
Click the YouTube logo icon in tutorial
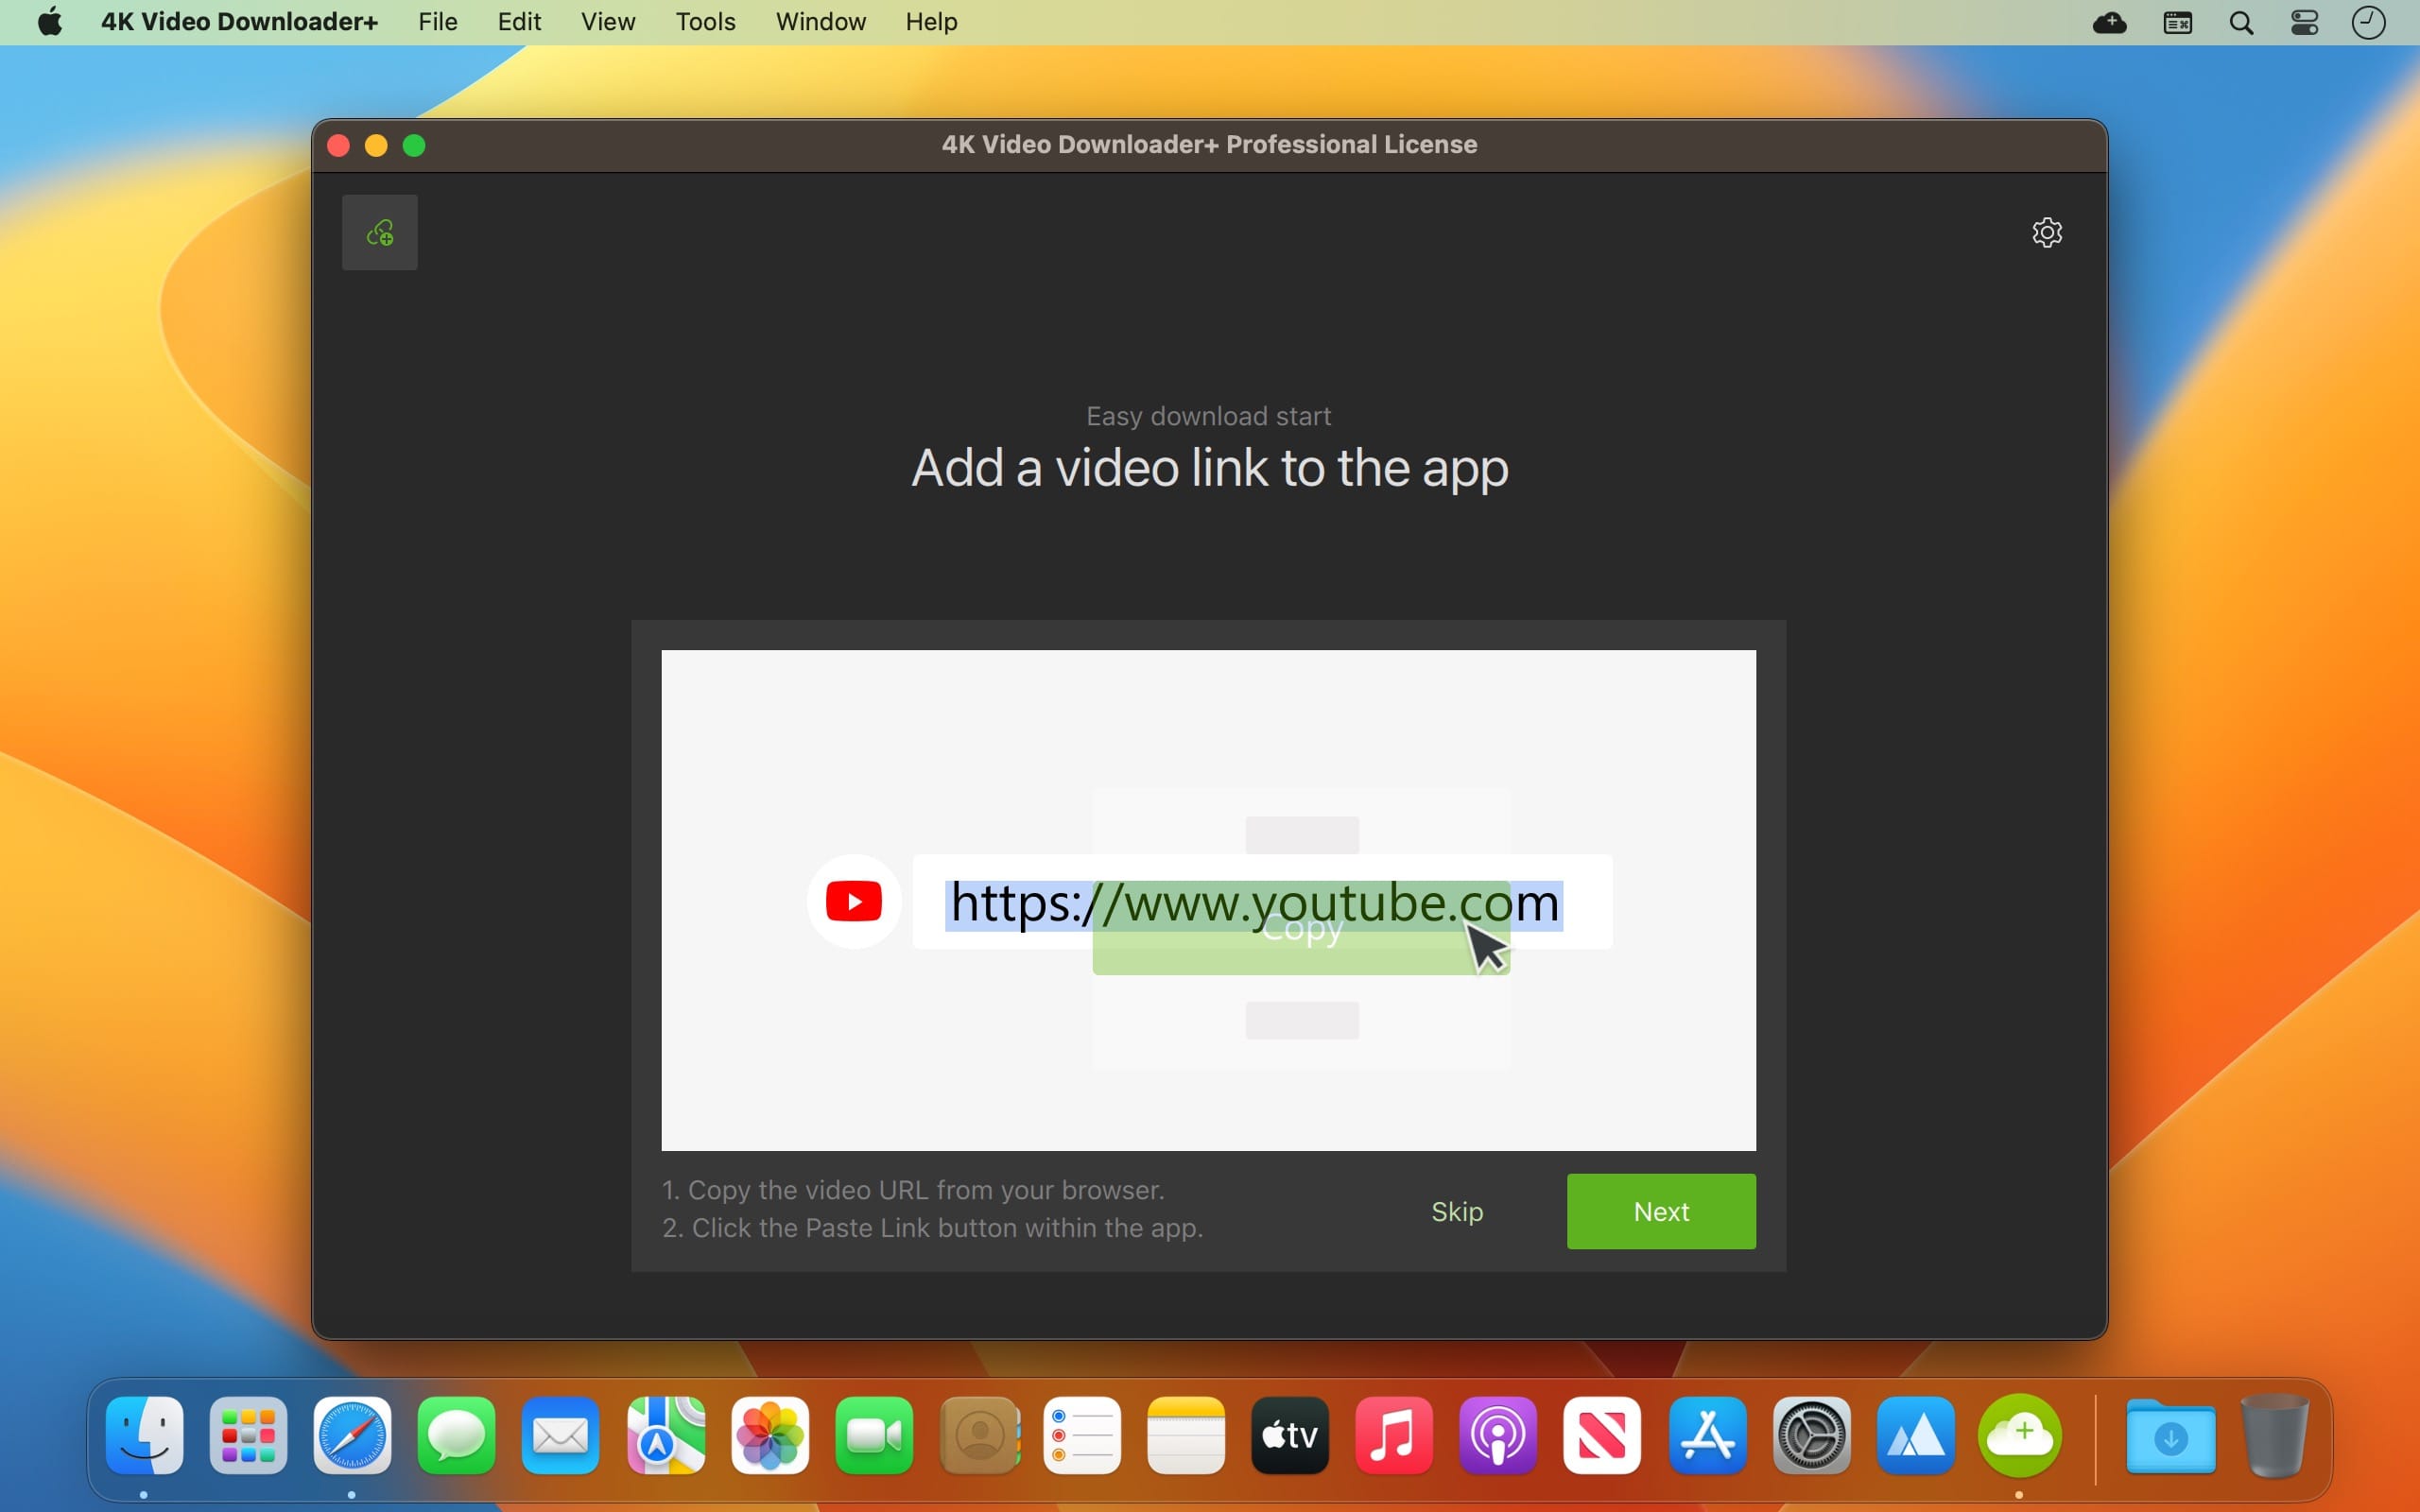852,899
